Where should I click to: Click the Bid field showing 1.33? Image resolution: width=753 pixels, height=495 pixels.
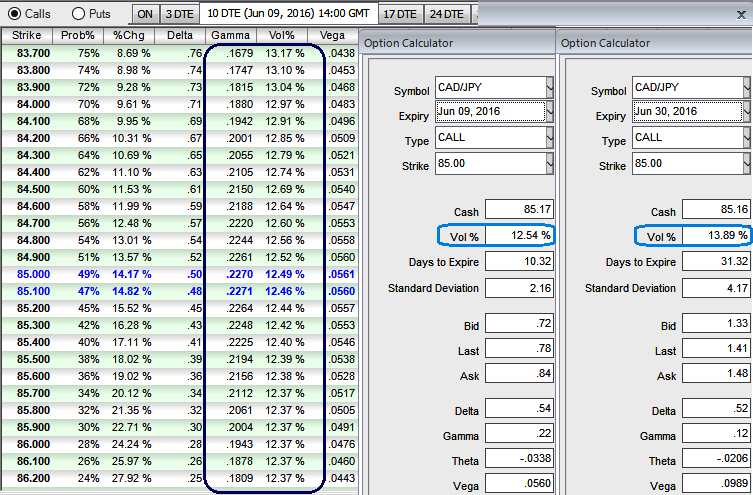(x=716, y=323)
